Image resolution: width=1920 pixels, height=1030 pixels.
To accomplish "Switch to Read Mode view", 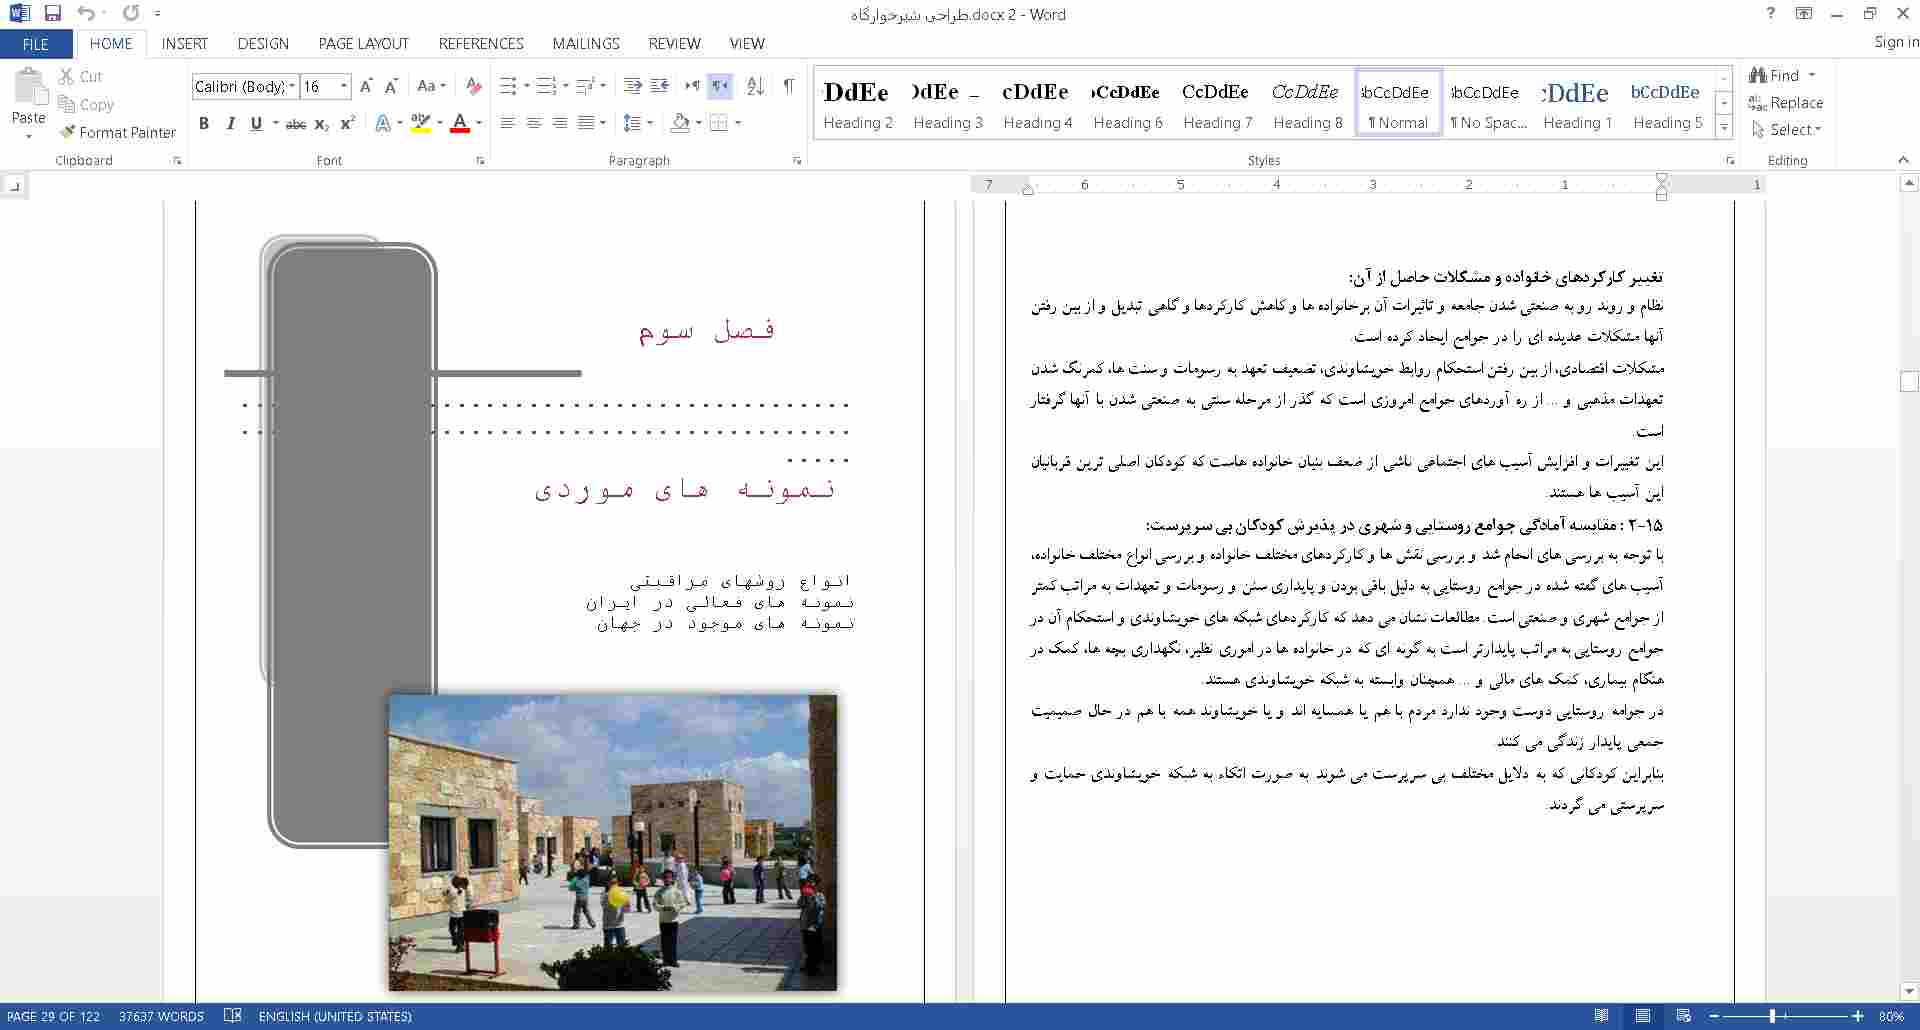I will [x=1602, y=1016].
